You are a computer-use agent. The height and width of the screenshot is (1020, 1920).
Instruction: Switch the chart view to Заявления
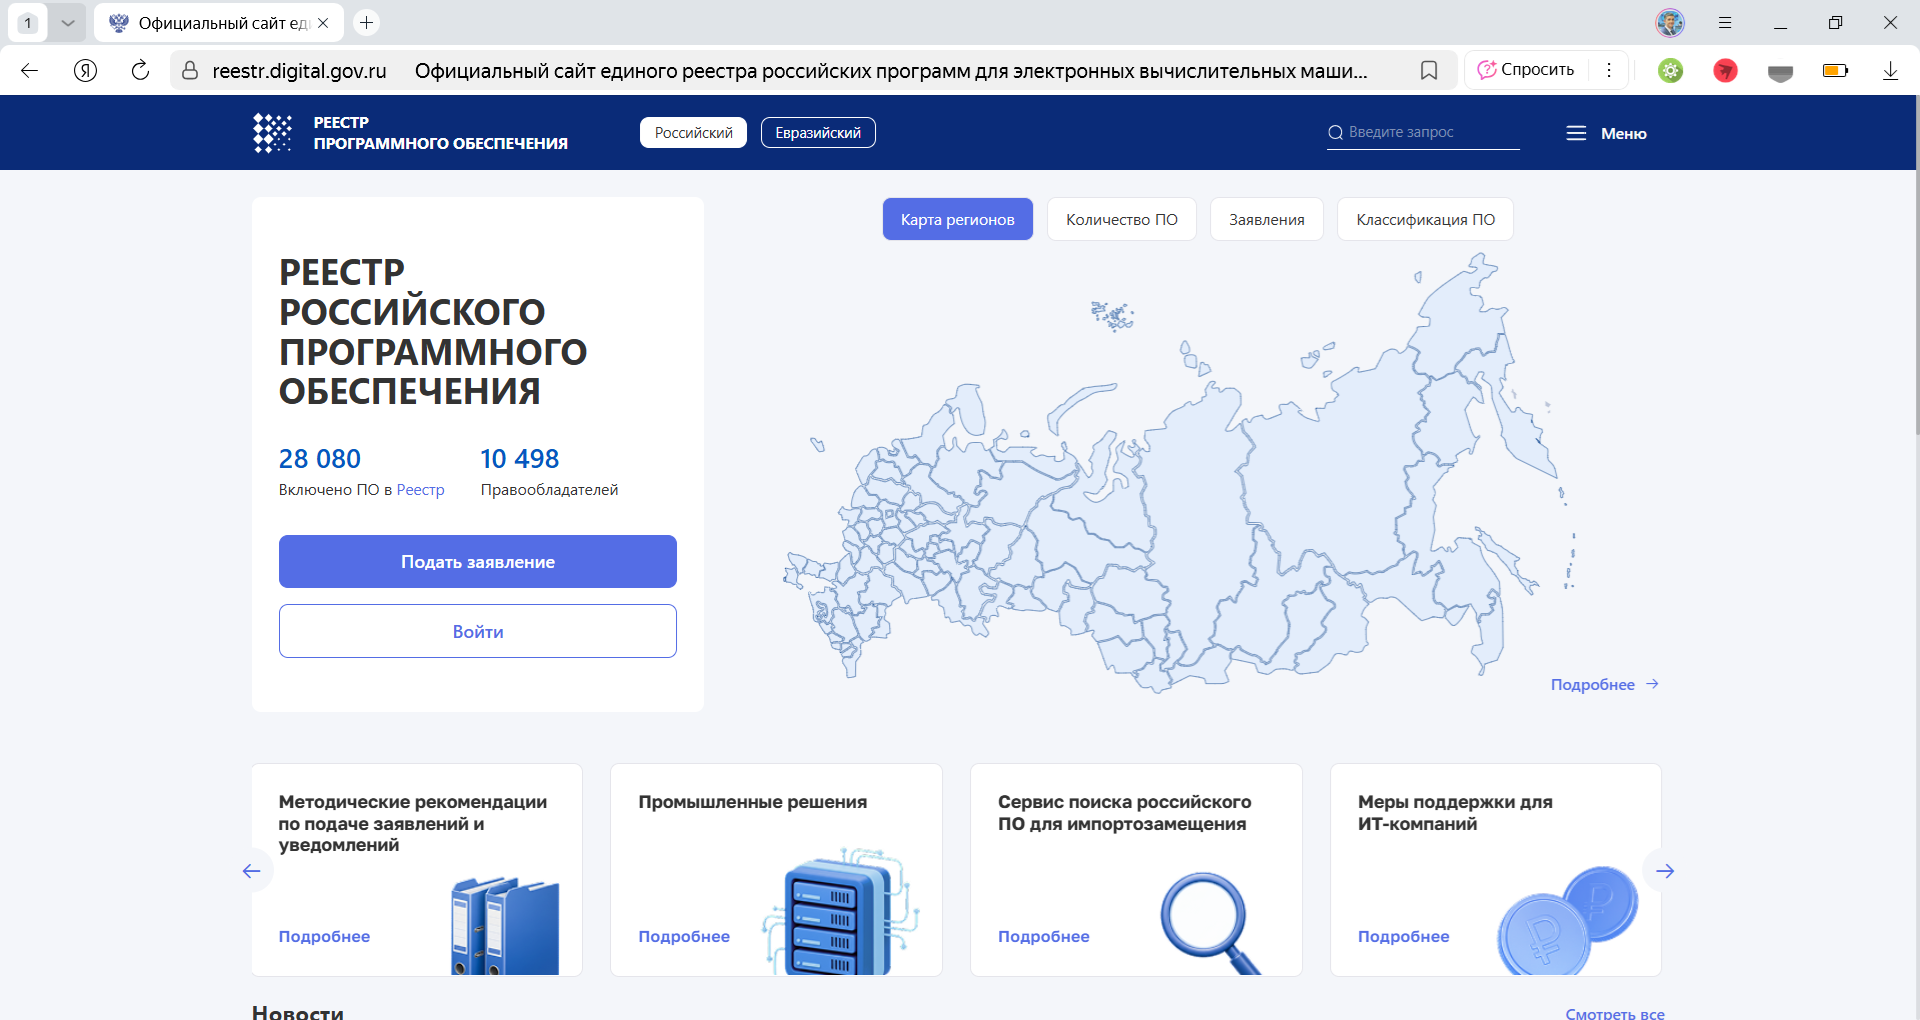pos(1266,219)
